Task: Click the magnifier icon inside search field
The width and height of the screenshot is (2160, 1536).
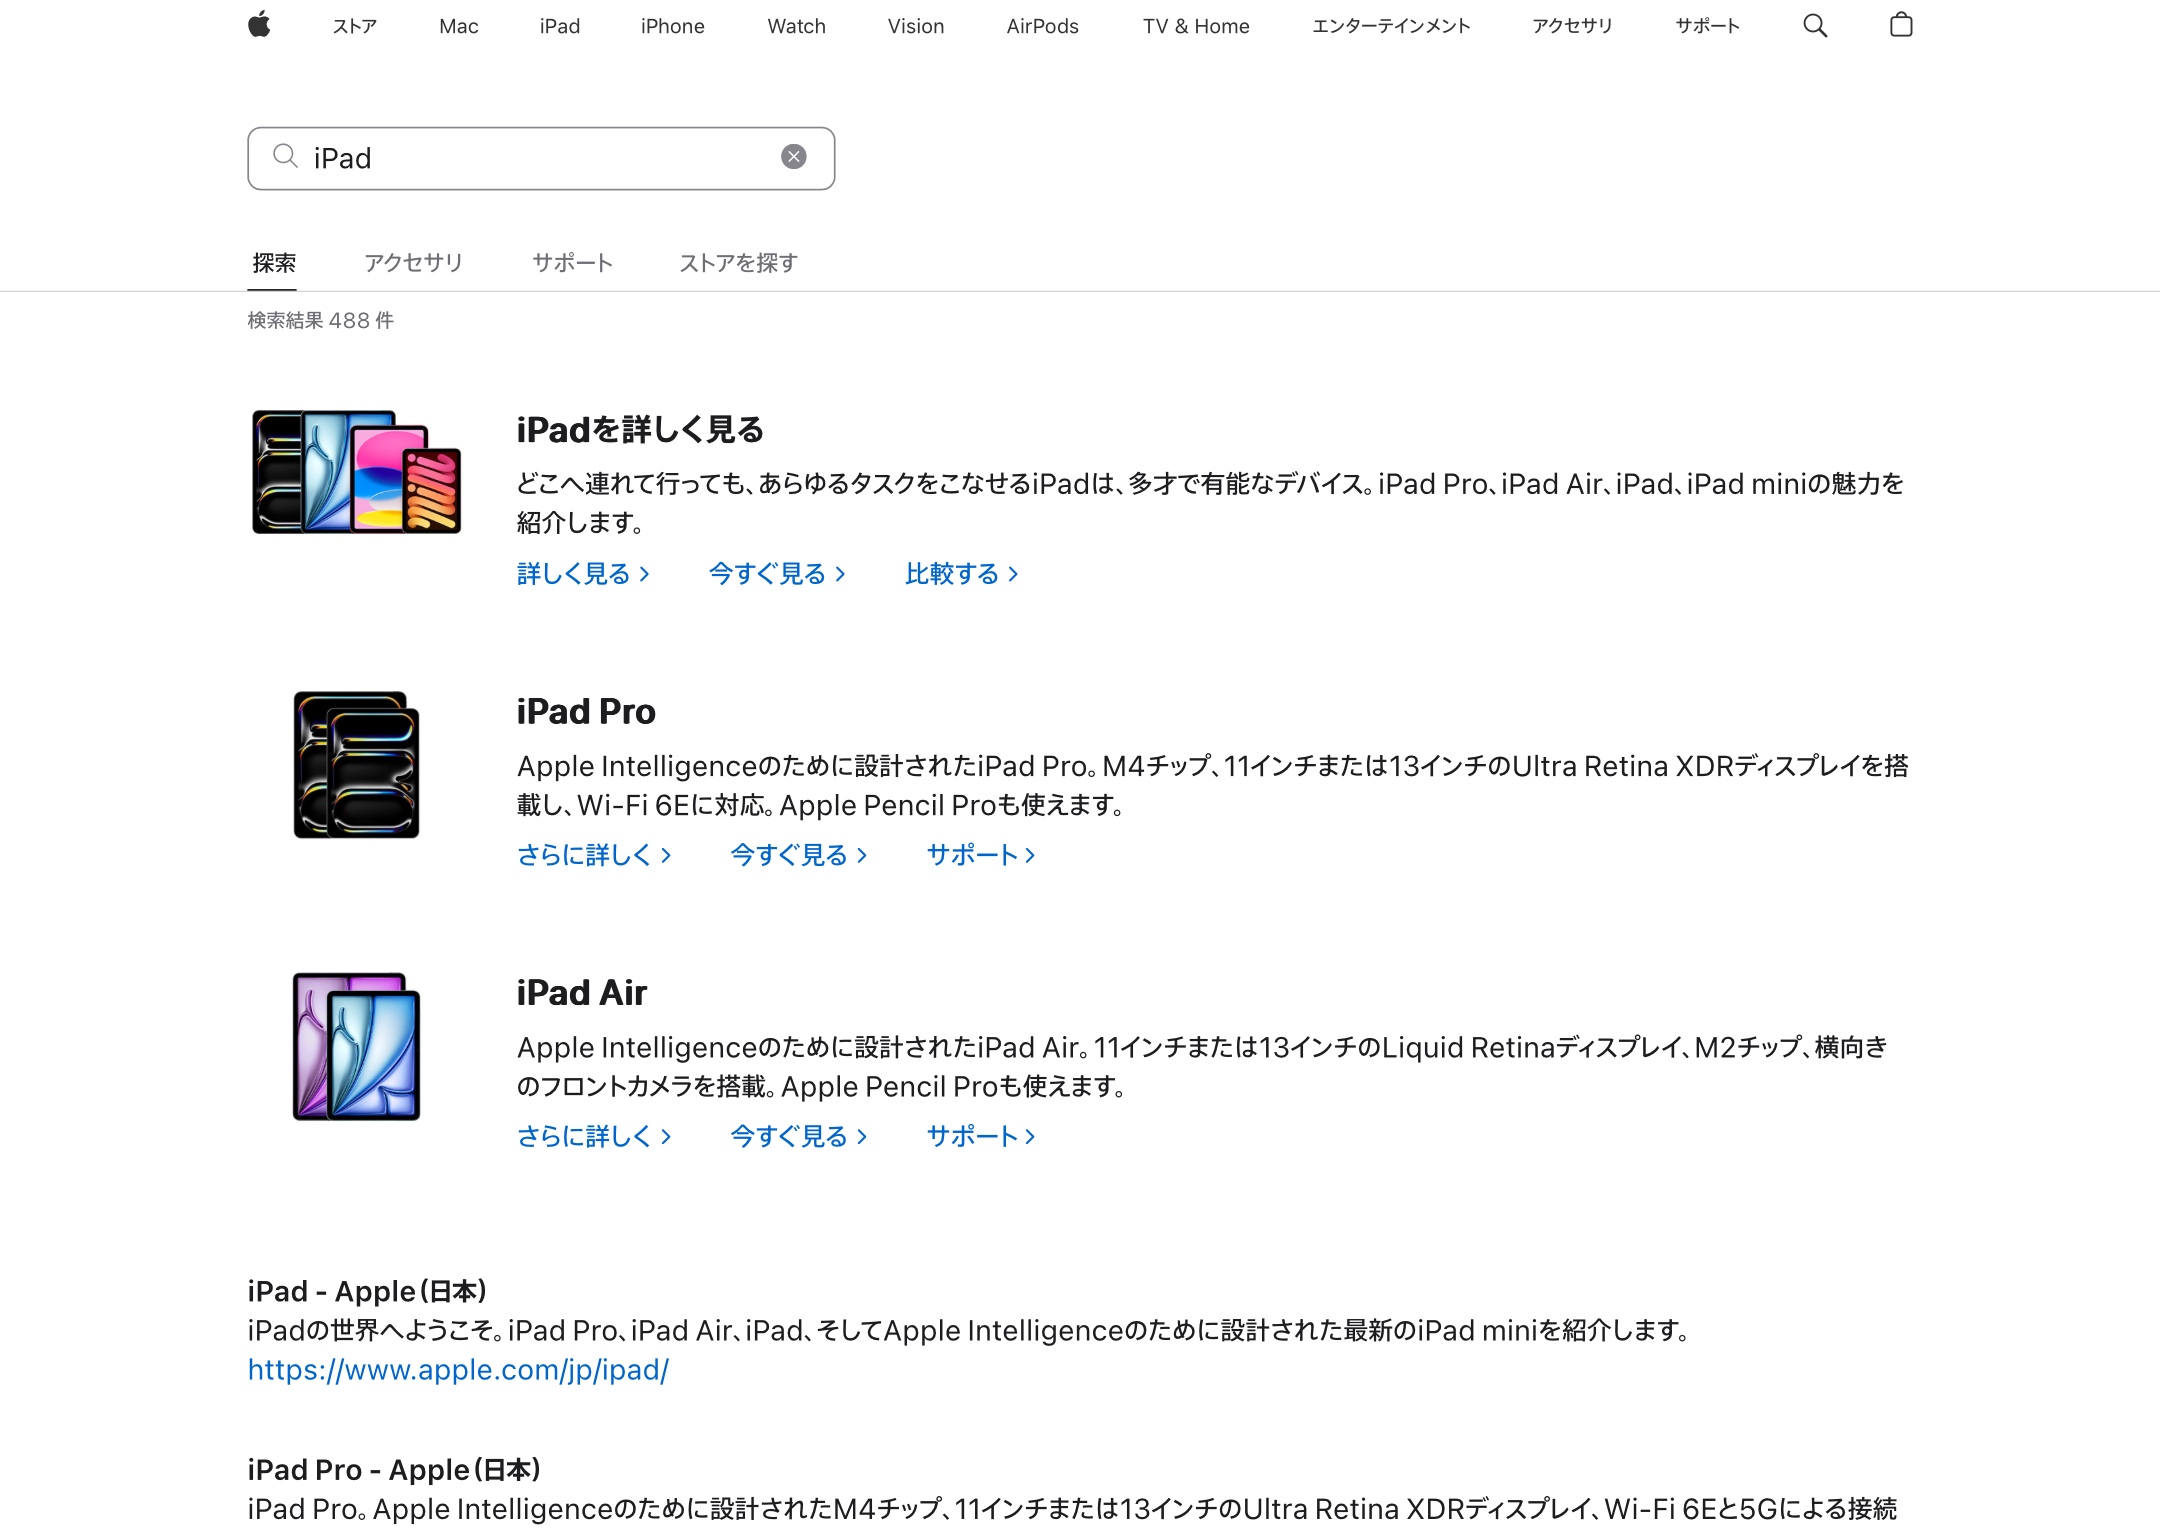Action: pos(285,156)
